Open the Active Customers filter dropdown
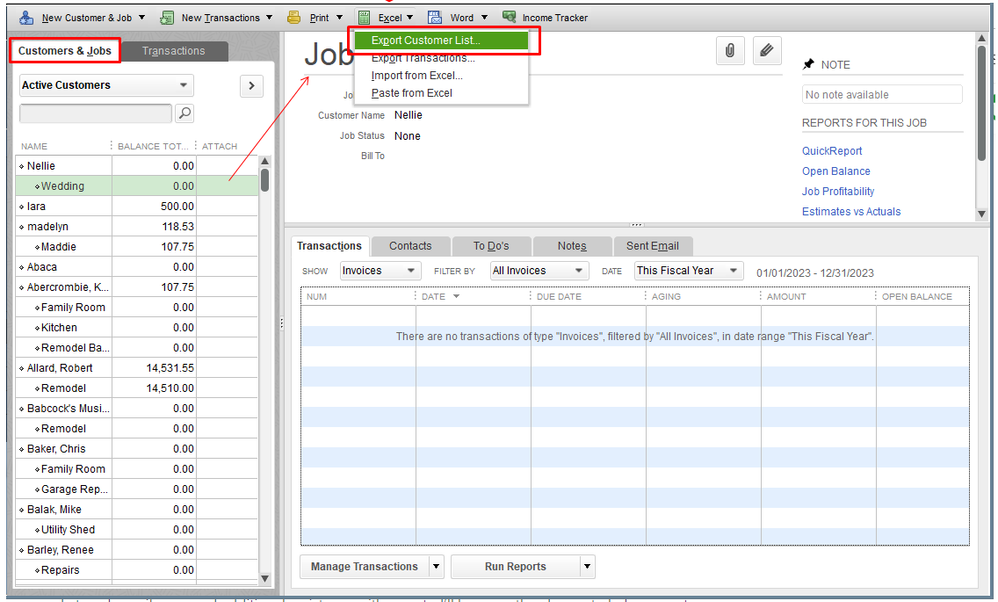This screenshot has width=998, height=602. pos(106,85)
